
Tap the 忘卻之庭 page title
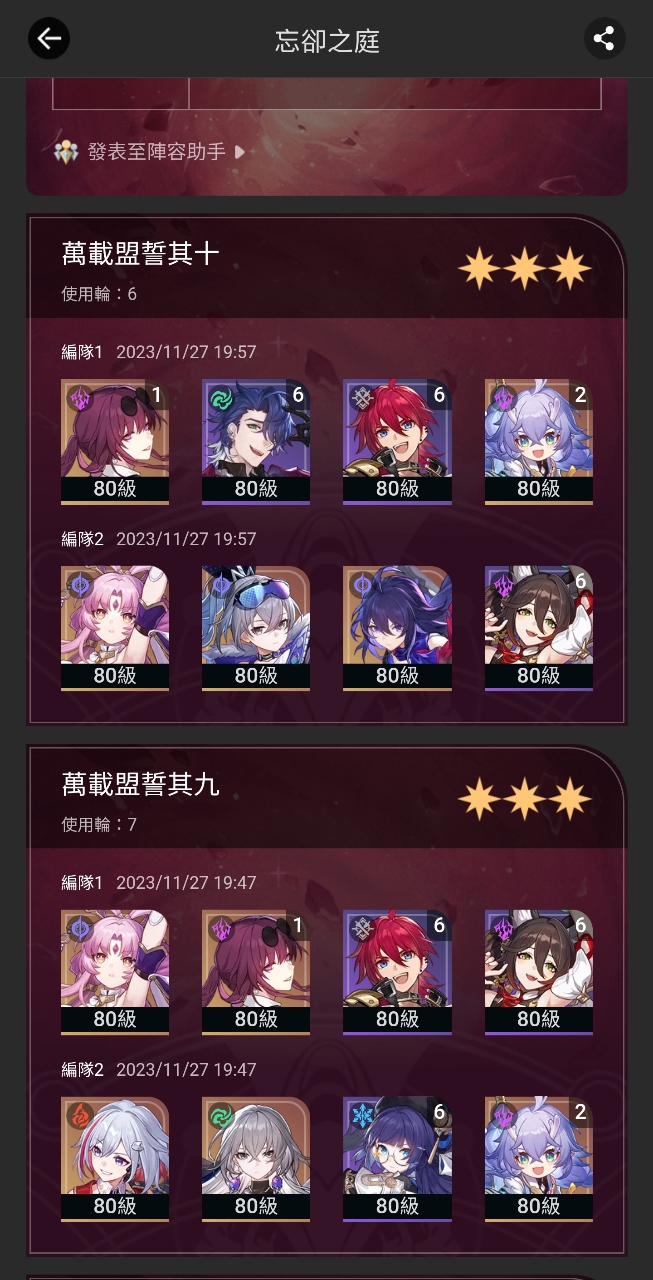(327, 41)
